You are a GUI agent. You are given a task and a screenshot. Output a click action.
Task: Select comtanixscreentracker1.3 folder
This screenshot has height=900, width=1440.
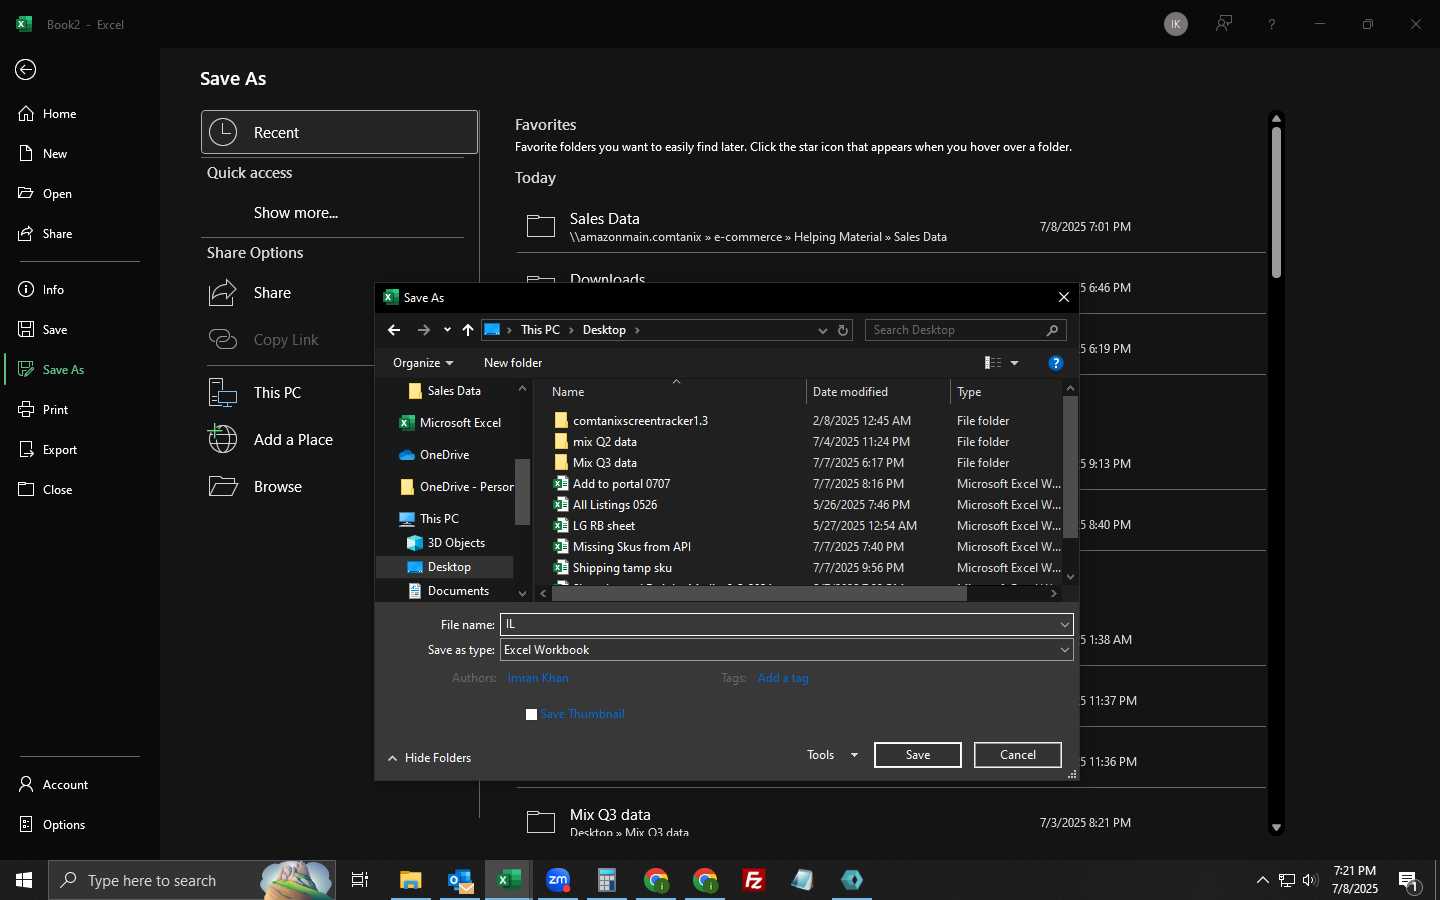(640, 421)
